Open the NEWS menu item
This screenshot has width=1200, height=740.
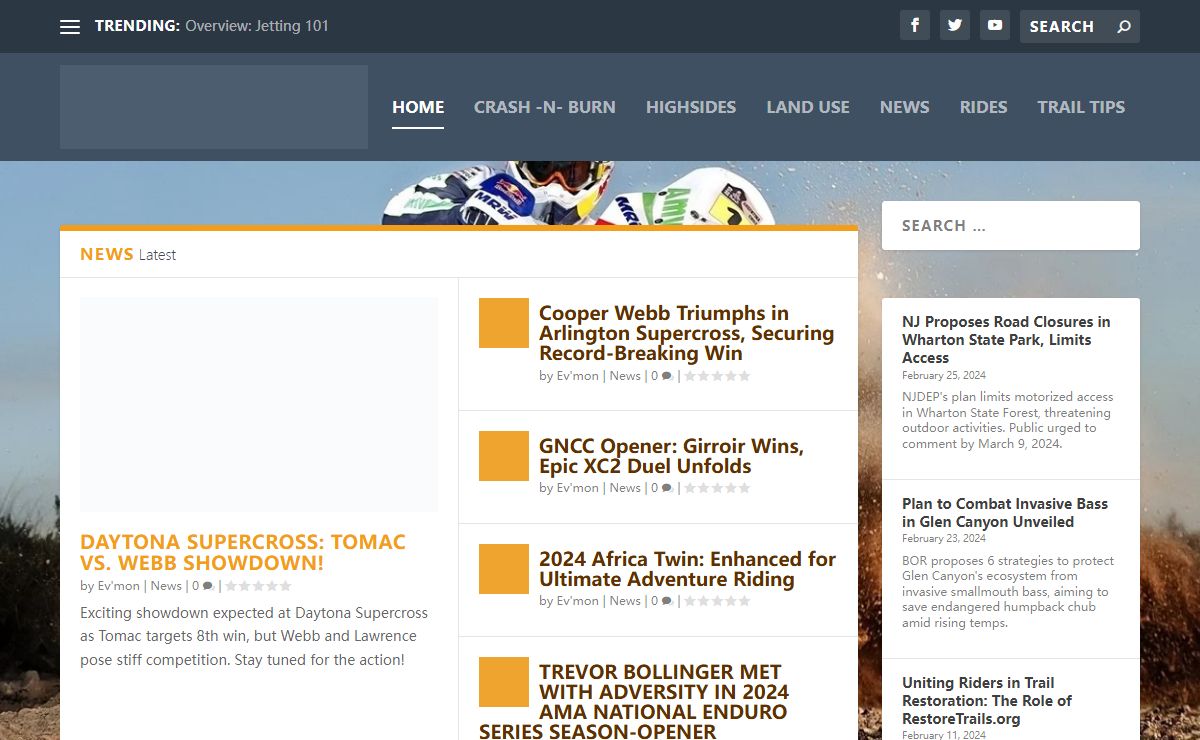coord(905,107)
